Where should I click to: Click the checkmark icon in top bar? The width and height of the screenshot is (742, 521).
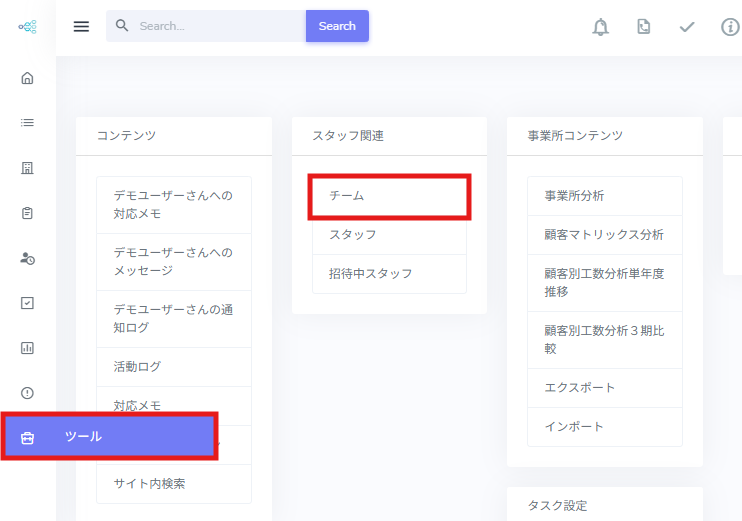click(687, 27)
